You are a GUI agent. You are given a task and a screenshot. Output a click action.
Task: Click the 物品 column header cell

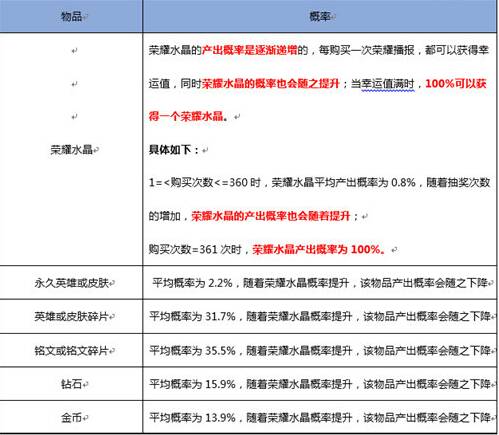71,16
